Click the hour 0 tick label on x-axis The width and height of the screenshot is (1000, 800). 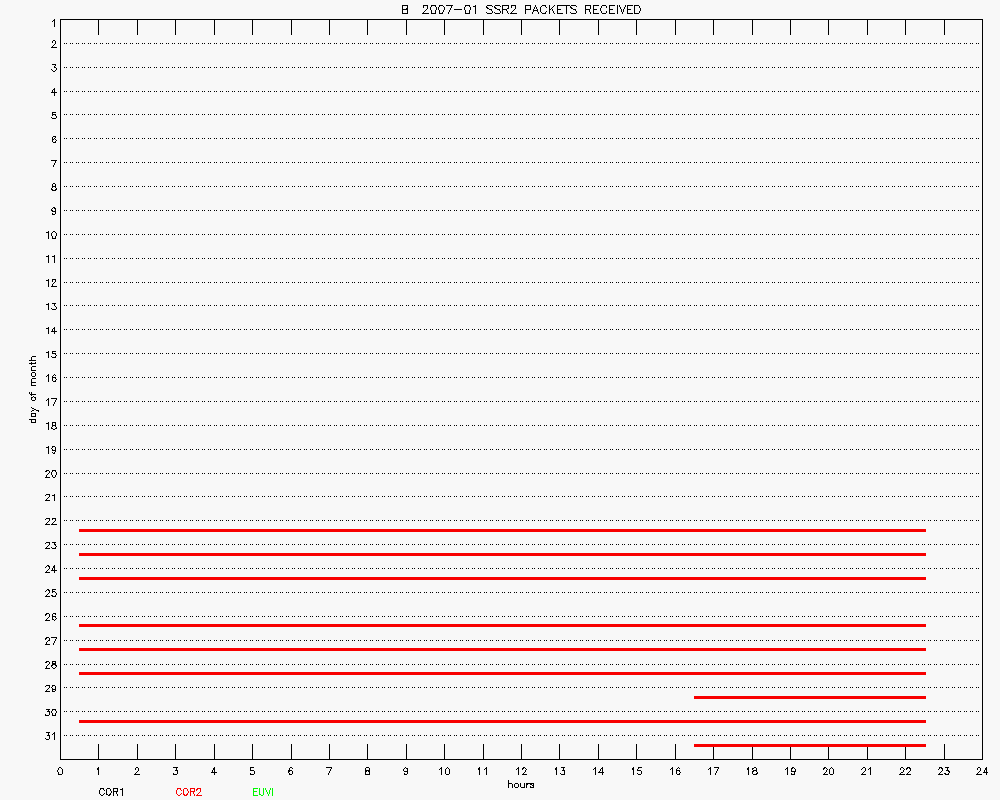click(x=60, y=771)
